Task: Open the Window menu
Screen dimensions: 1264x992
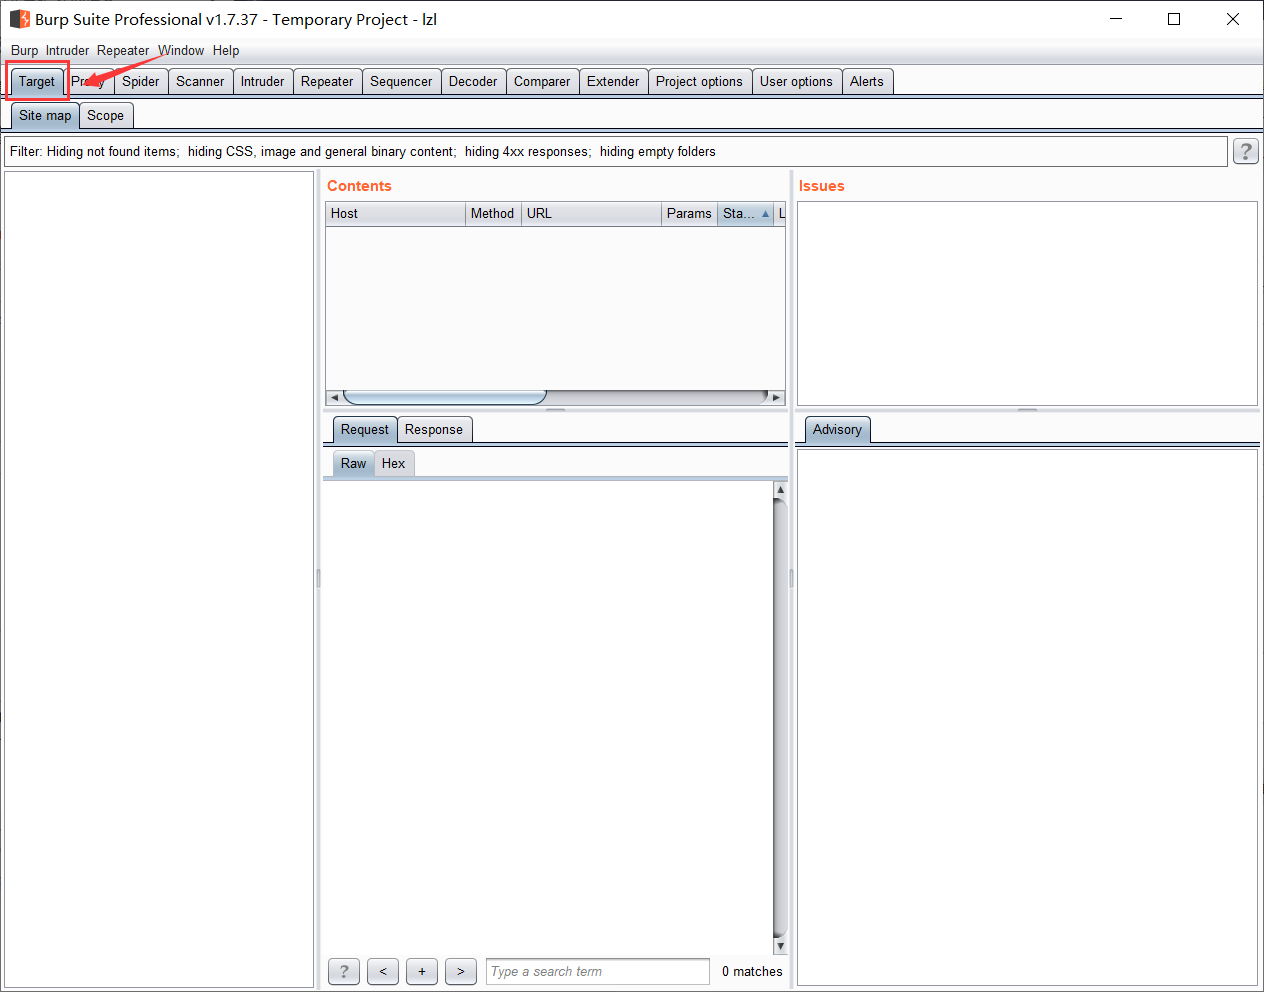Action: (181, 50)
